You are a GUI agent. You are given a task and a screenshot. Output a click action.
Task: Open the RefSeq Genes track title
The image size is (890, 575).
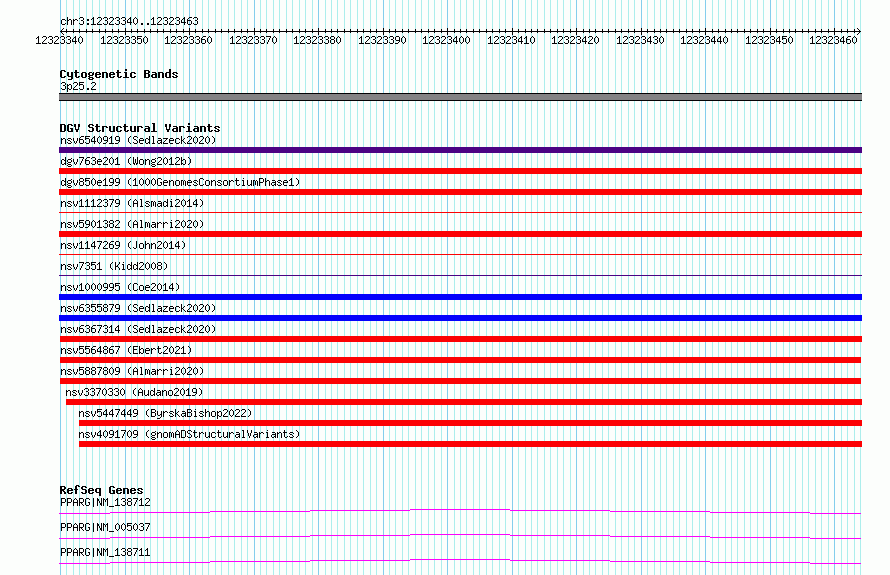coord(101,490)
